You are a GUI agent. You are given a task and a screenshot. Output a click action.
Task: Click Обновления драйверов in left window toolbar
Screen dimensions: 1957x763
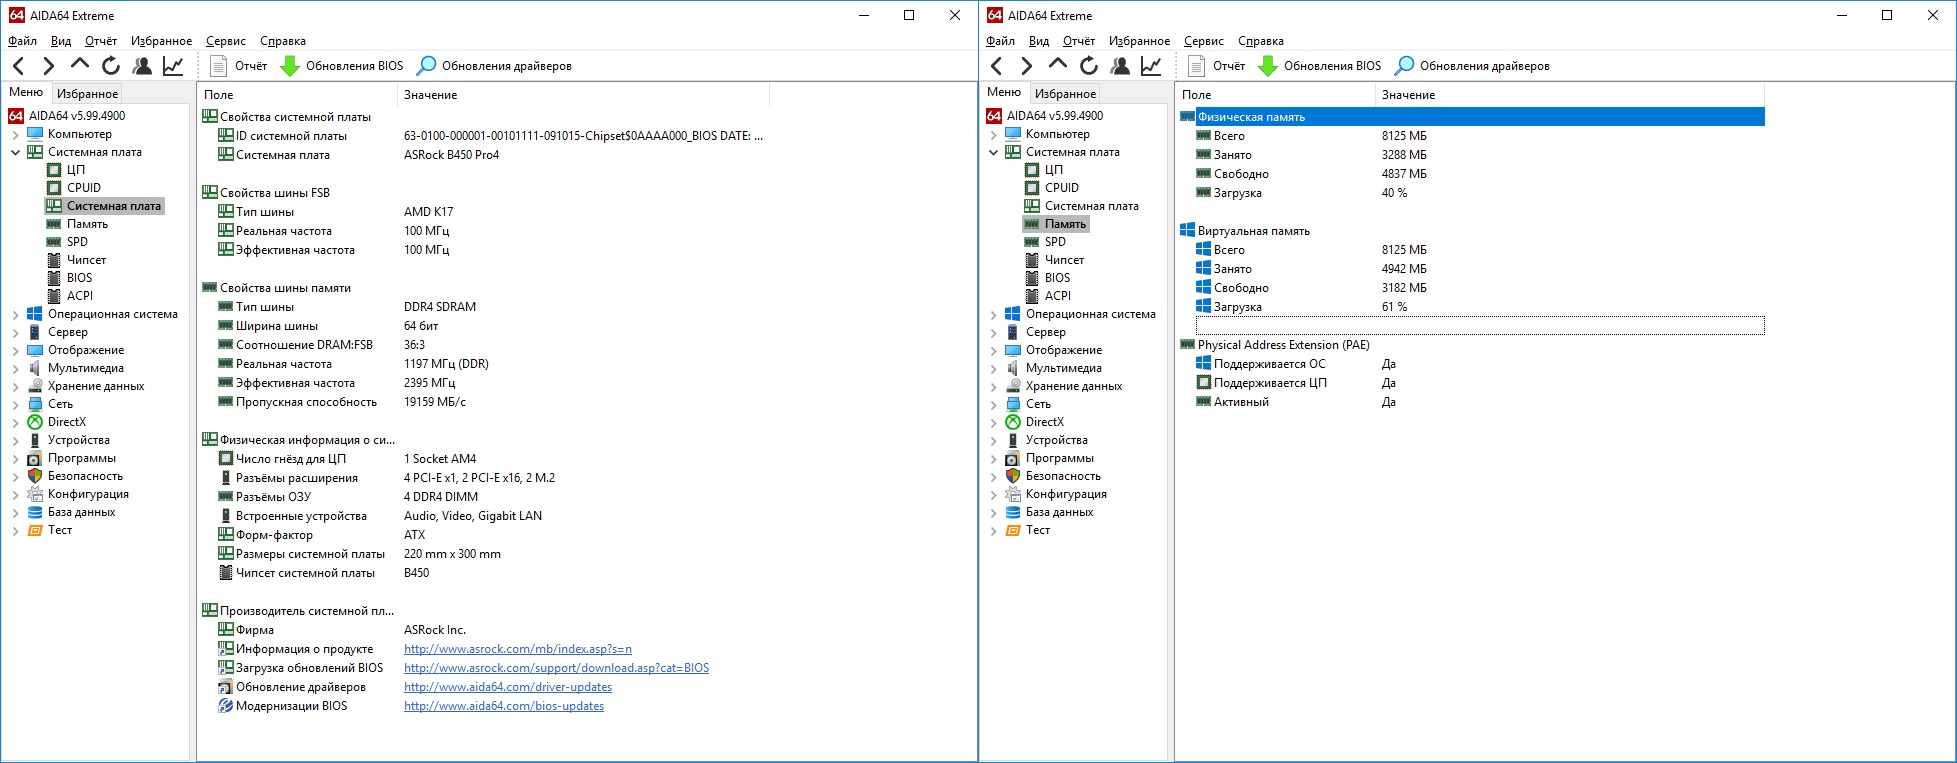point(494,66)
